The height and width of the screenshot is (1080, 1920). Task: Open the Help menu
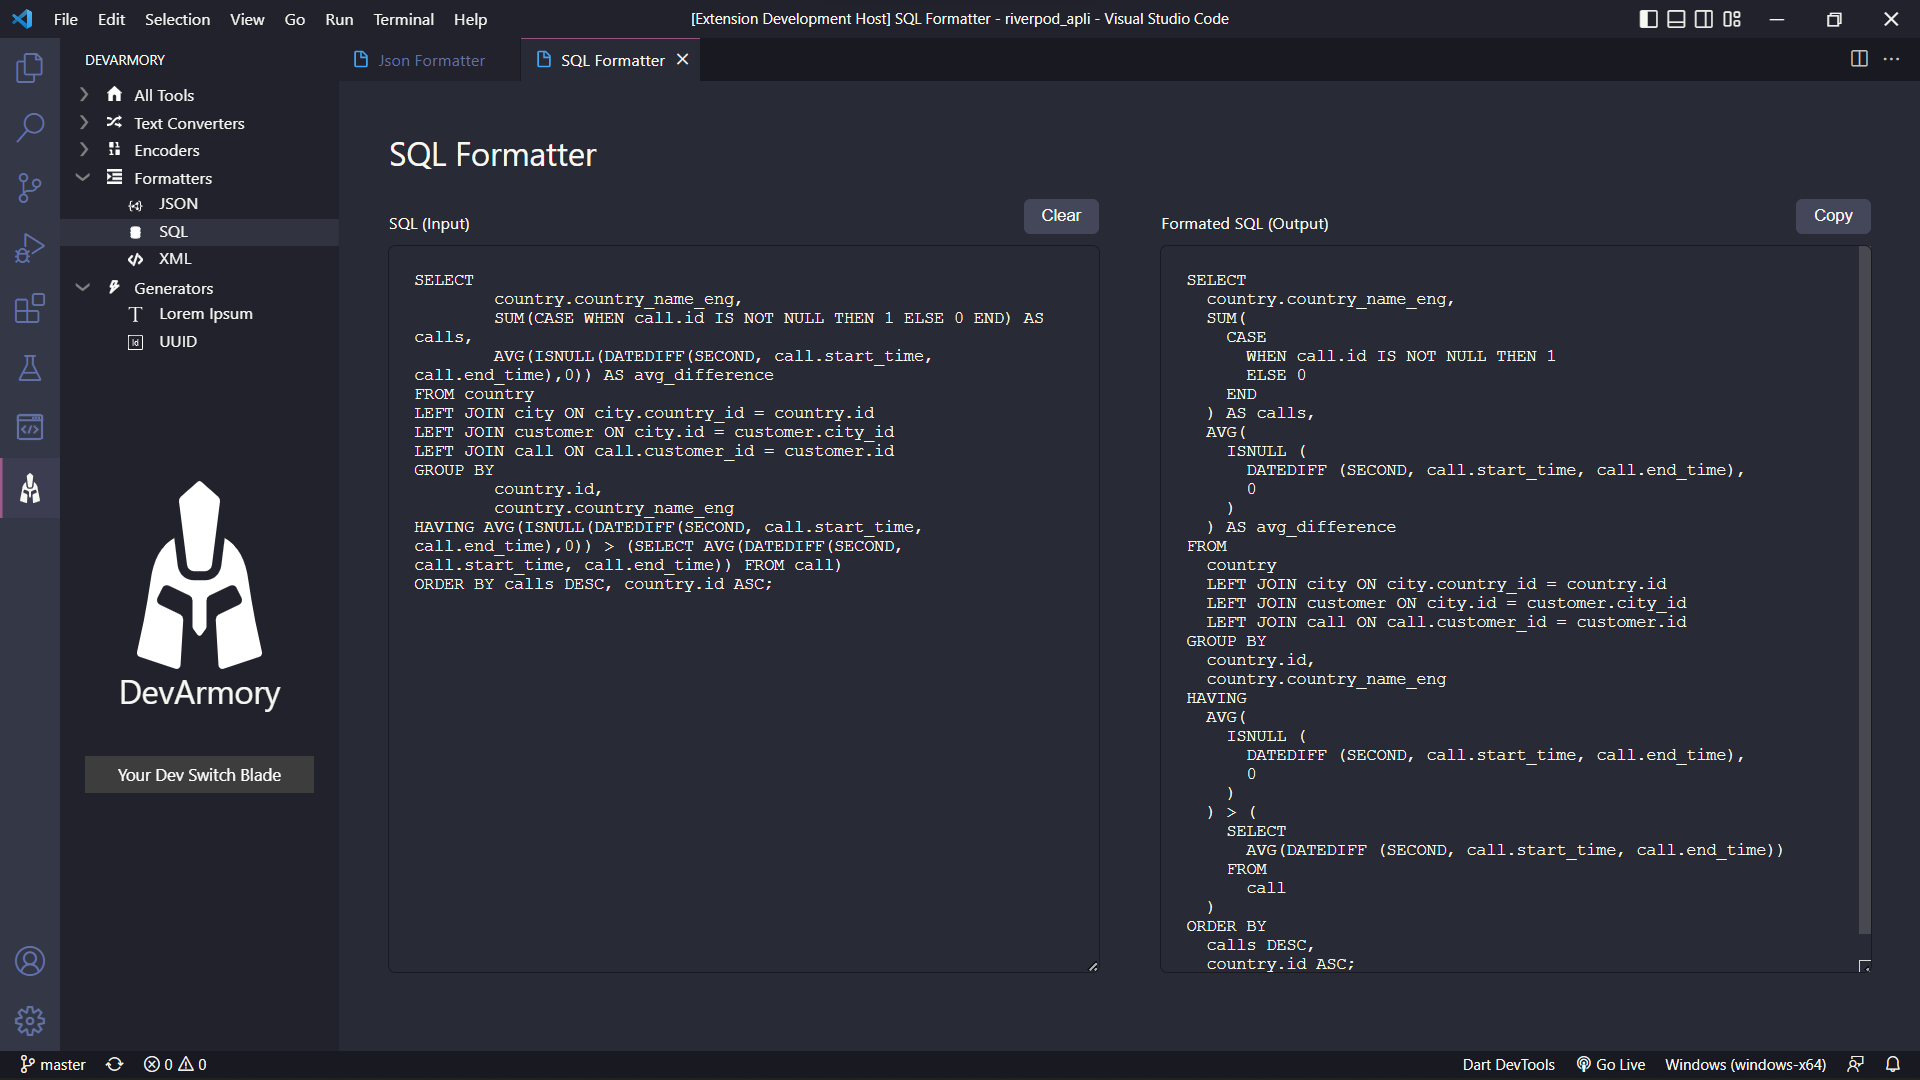(470, 19)
